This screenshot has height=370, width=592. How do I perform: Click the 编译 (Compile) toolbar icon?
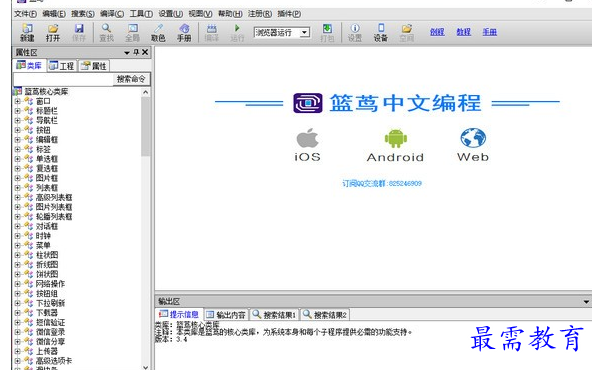point(211,28)
